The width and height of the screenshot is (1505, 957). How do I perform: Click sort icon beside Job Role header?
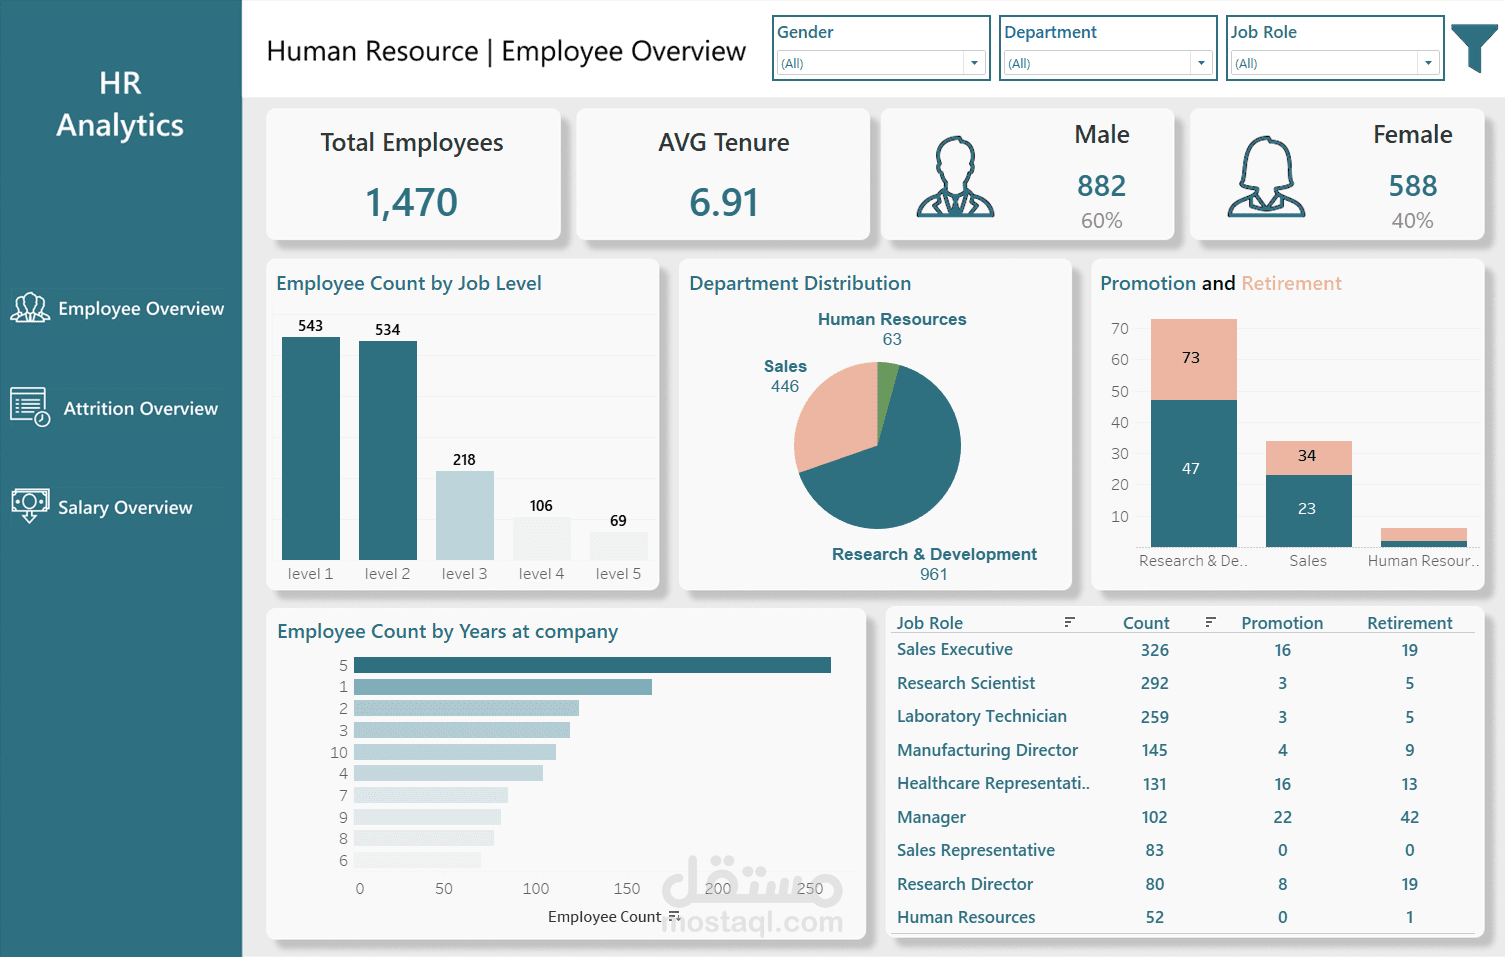coord(1069,622)
